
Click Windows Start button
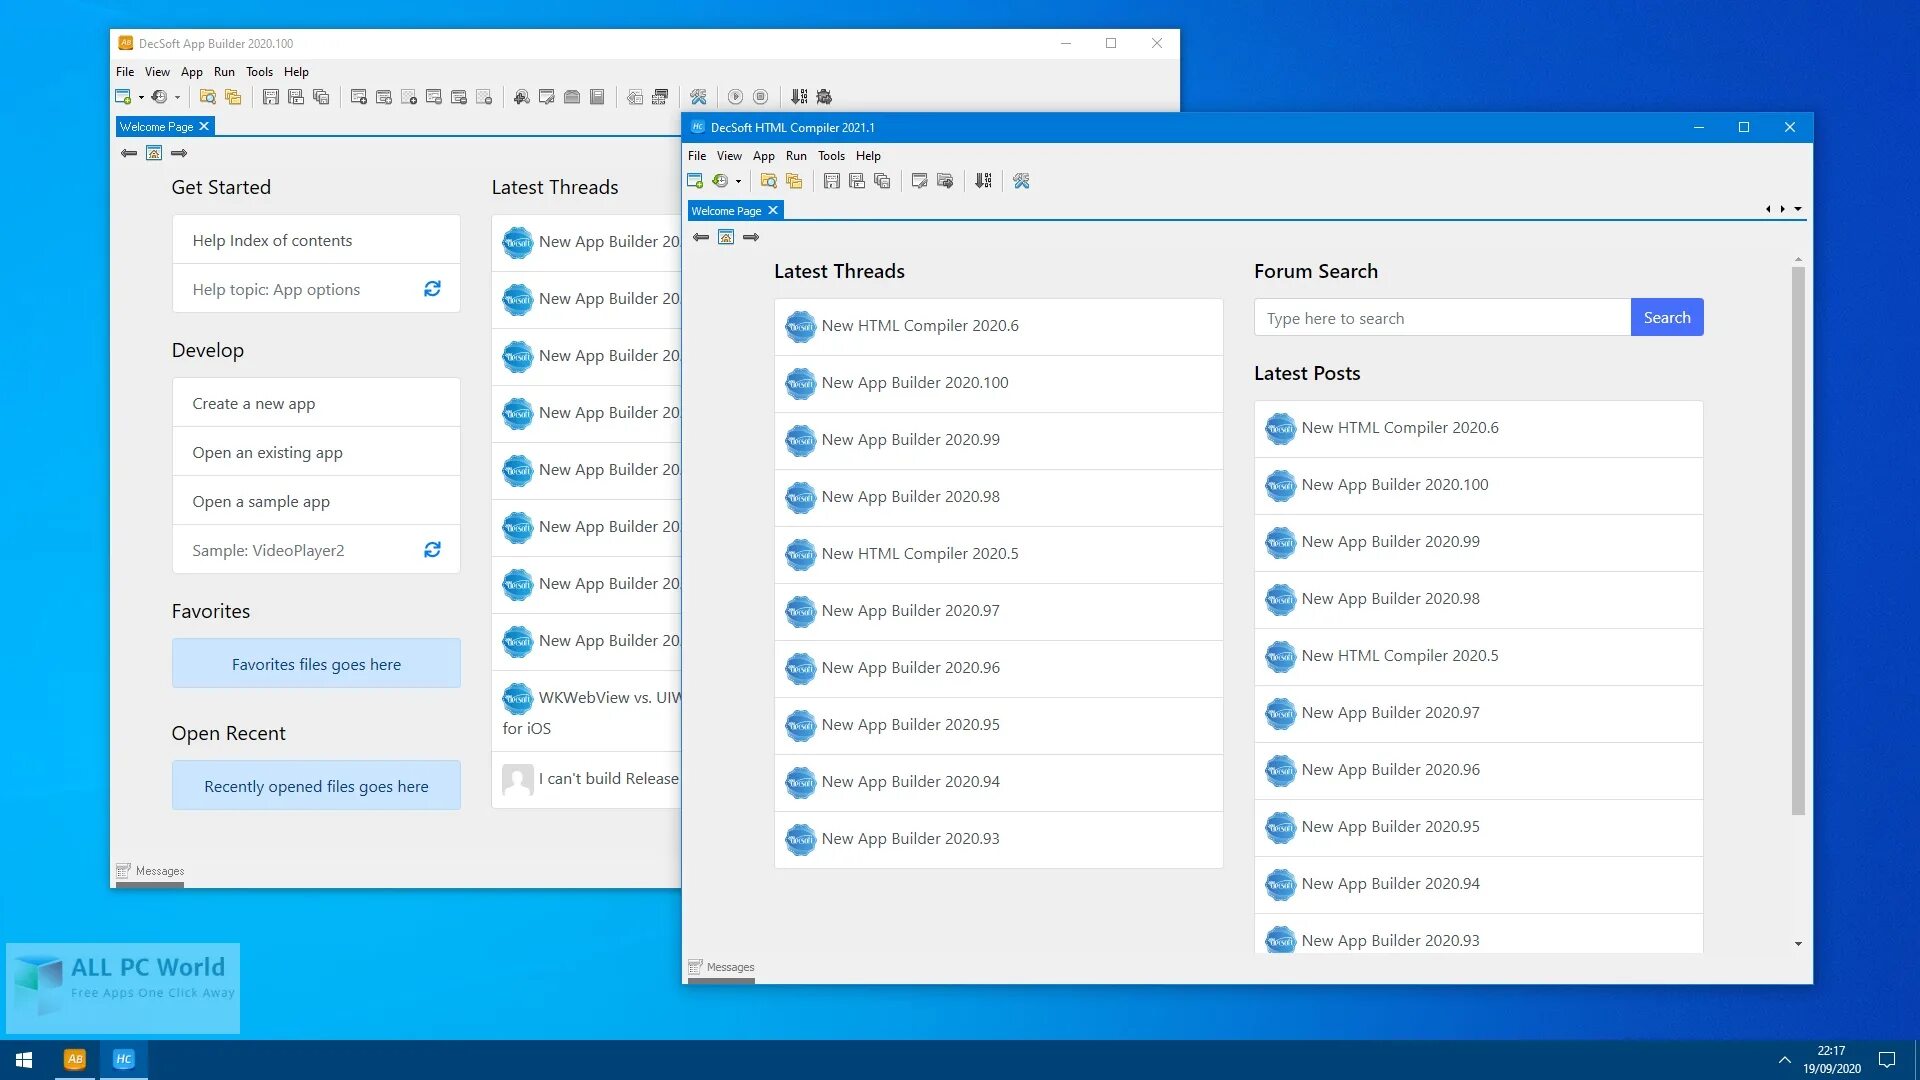(x=24, y=1059)
